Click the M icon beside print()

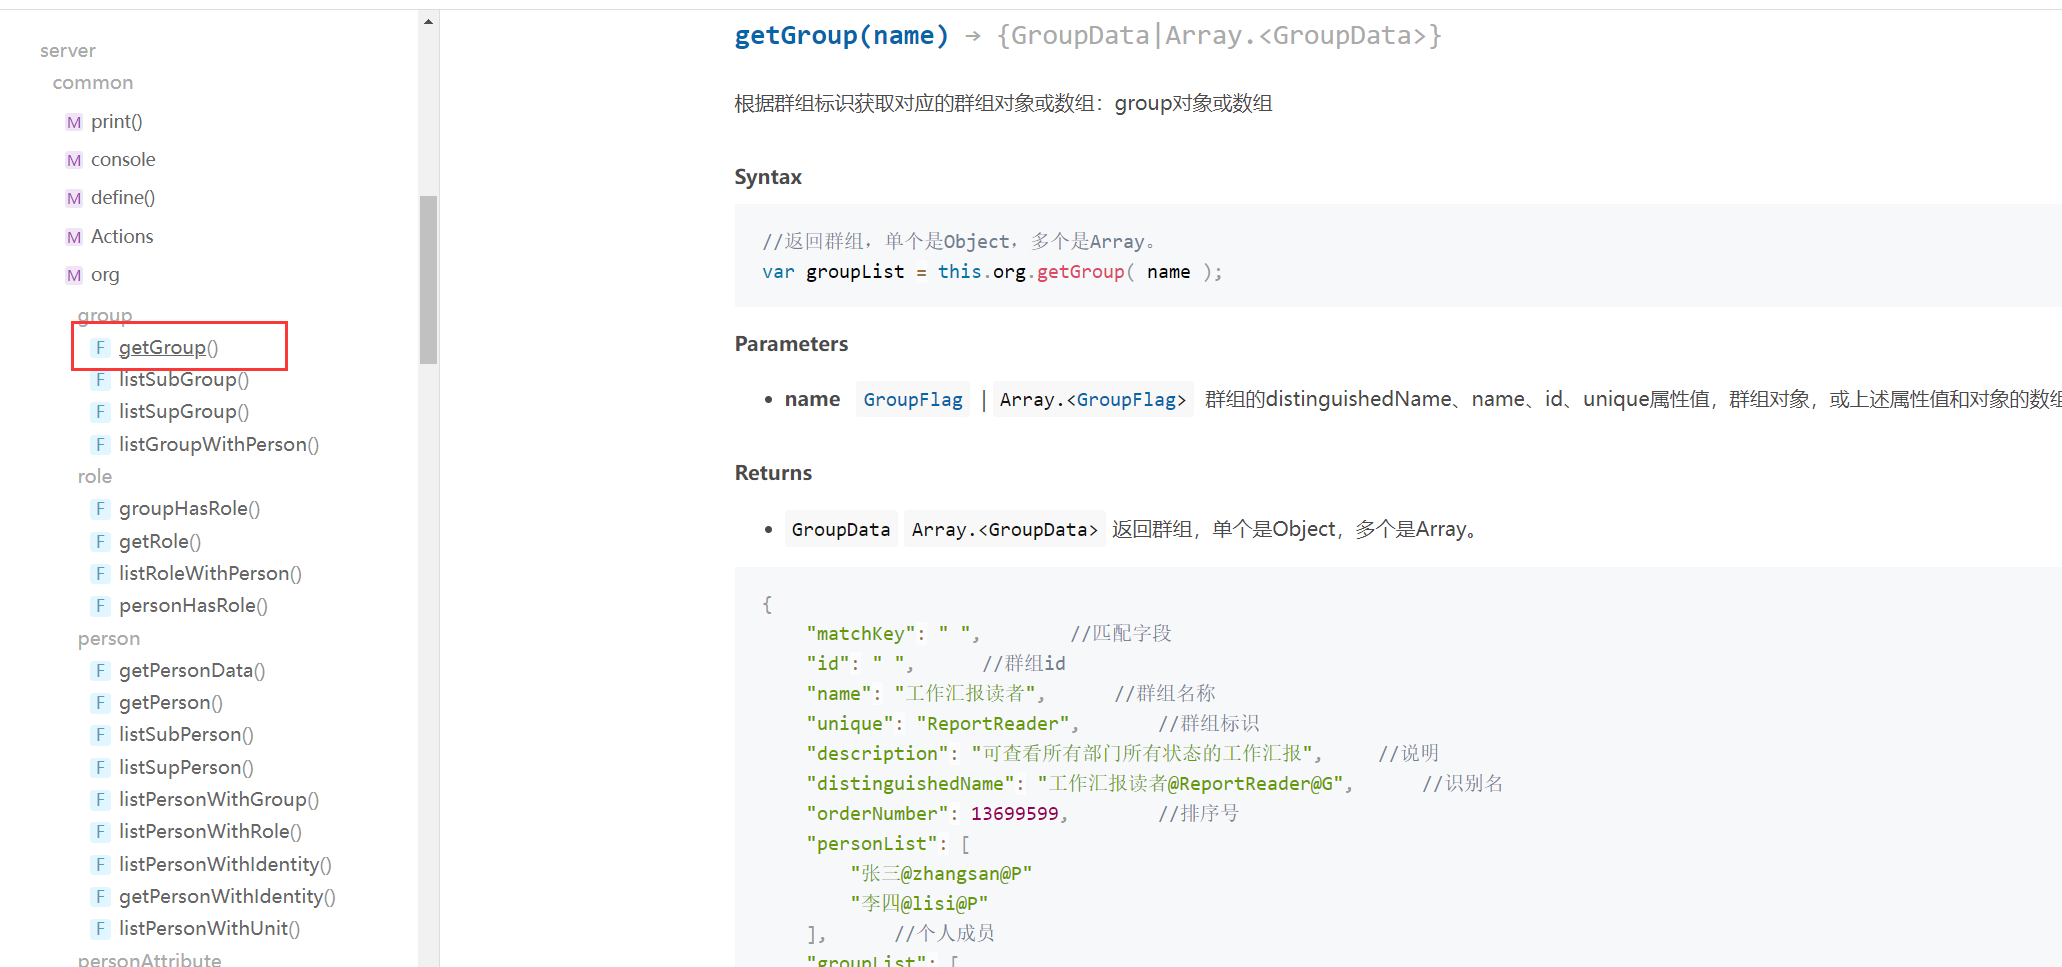(74, 122)
